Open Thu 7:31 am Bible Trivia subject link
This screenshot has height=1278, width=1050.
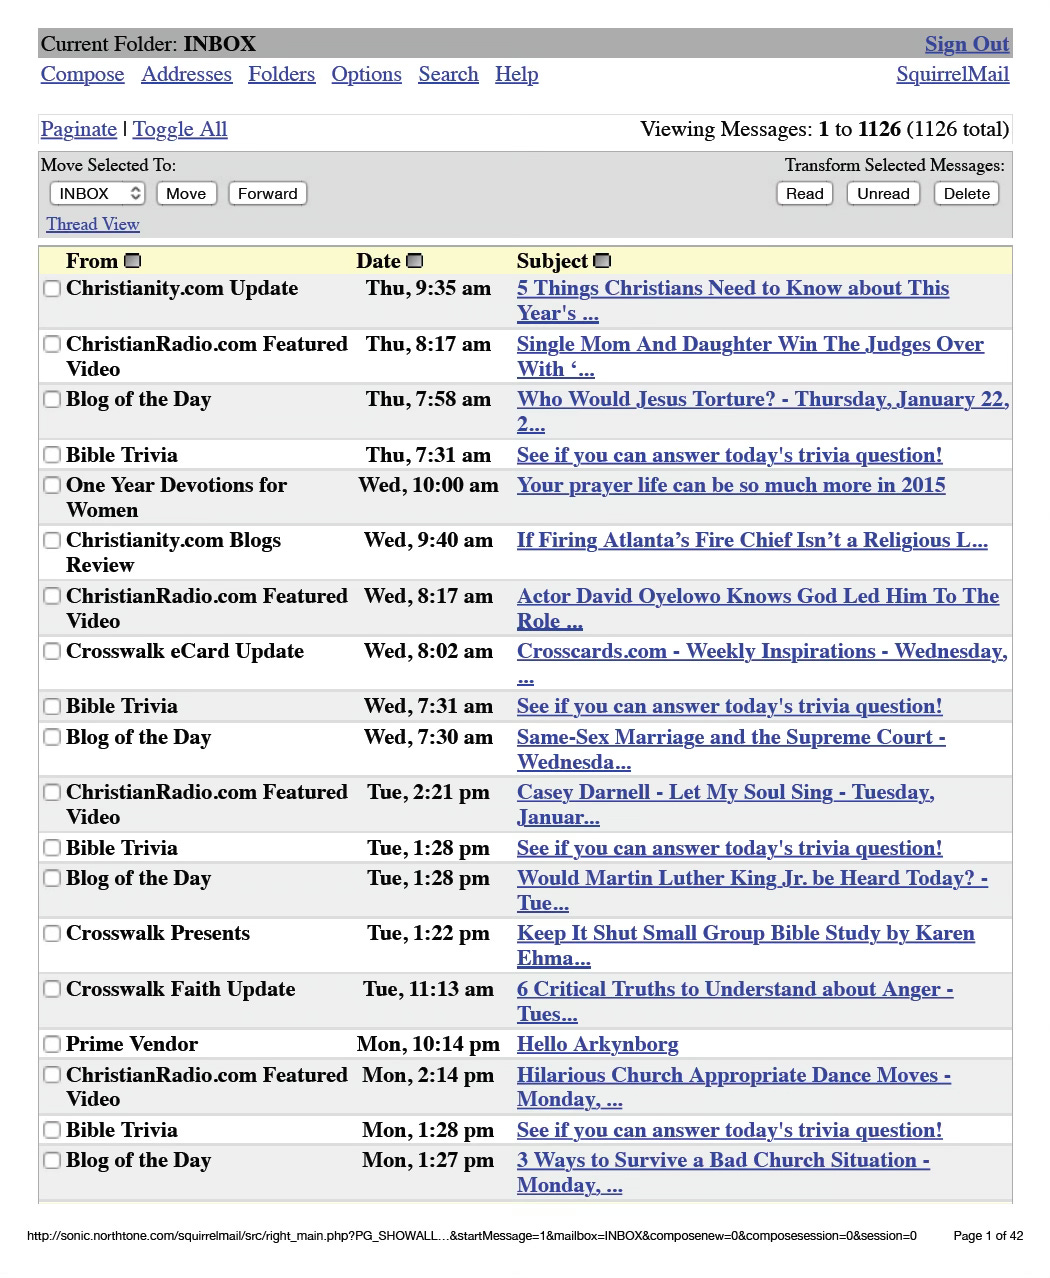click(729, 455)
